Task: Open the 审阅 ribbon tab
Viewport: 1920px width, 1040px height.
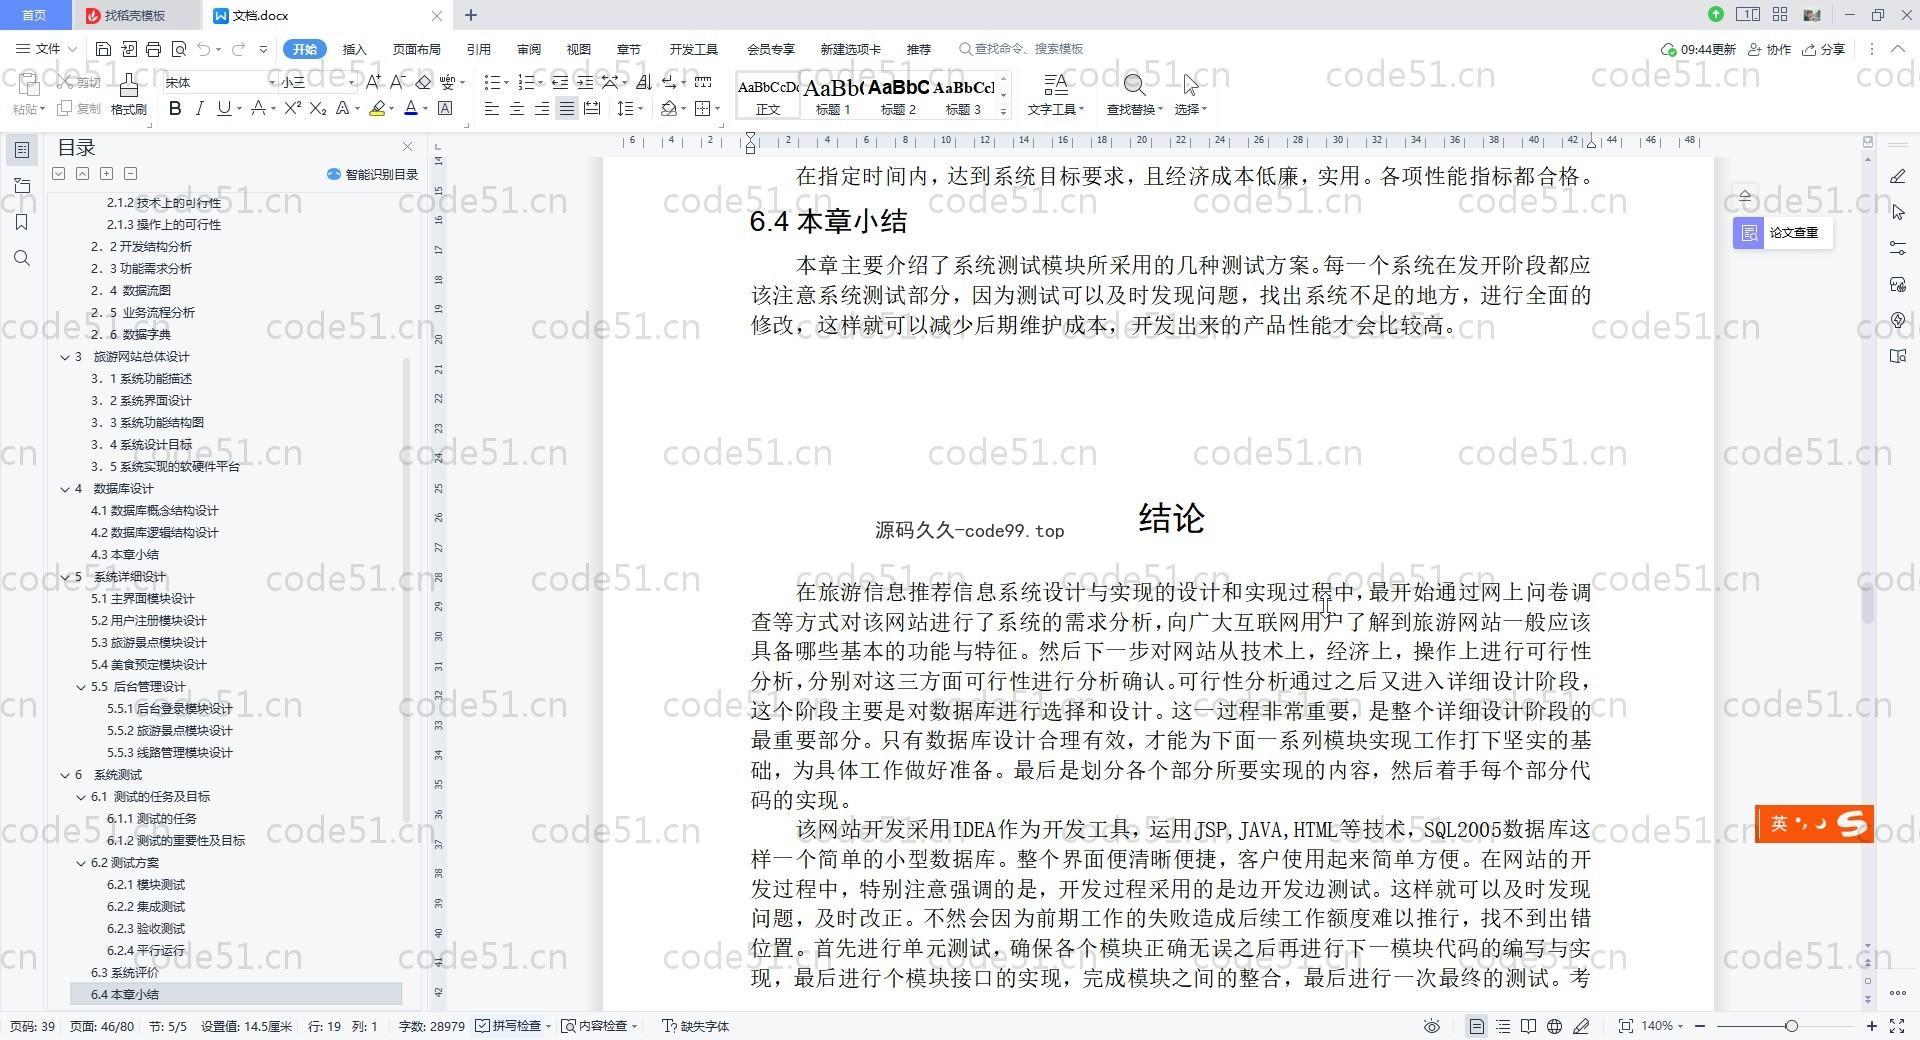Action: coord(529,49)
